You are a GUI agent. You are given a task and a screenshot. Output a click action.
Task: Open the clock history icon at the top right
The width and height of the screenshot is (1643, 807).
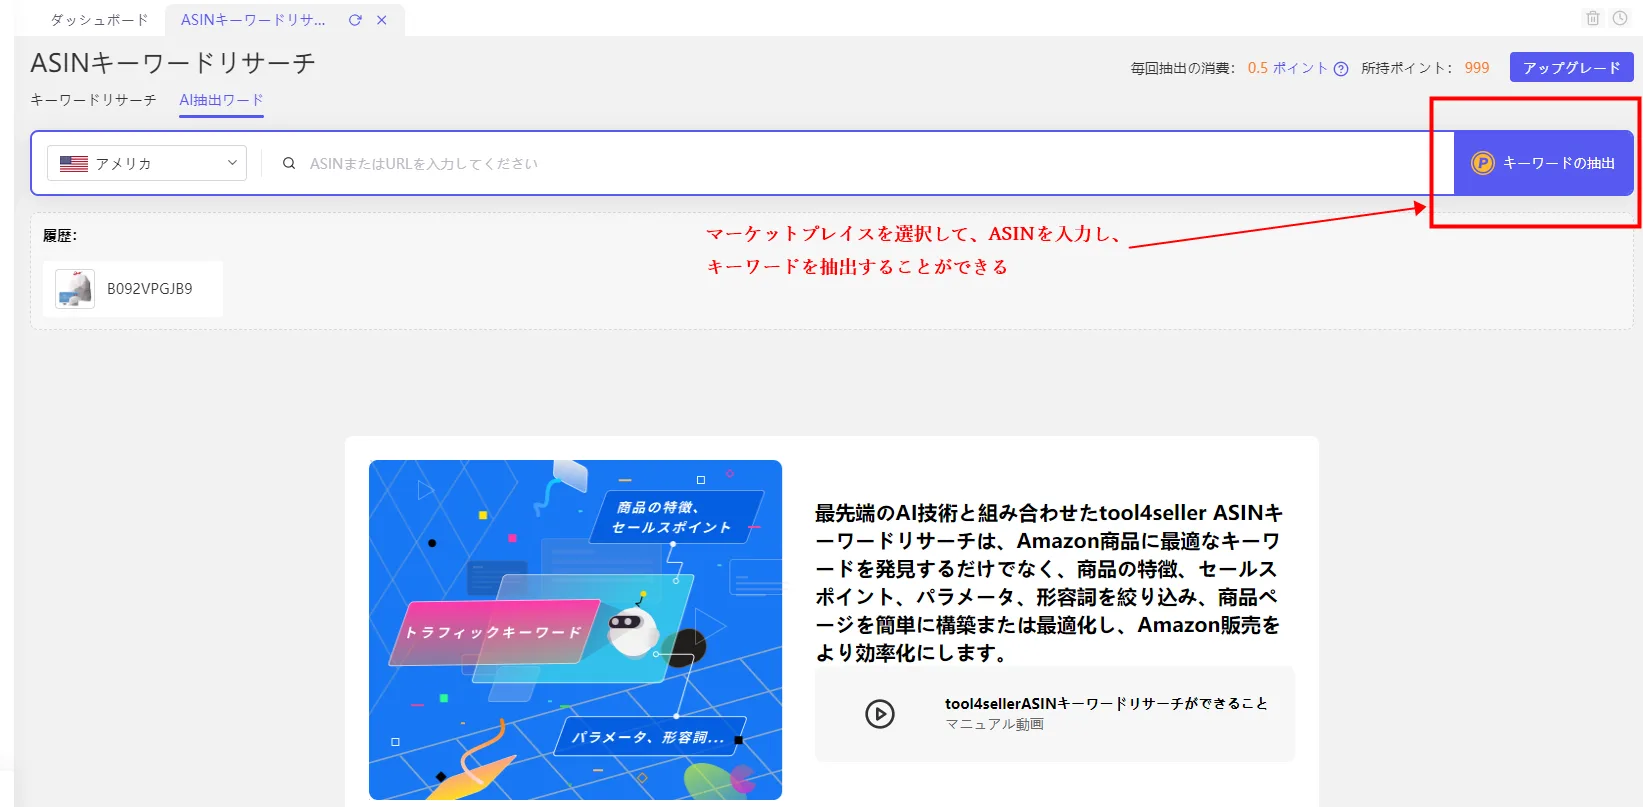1620,18
